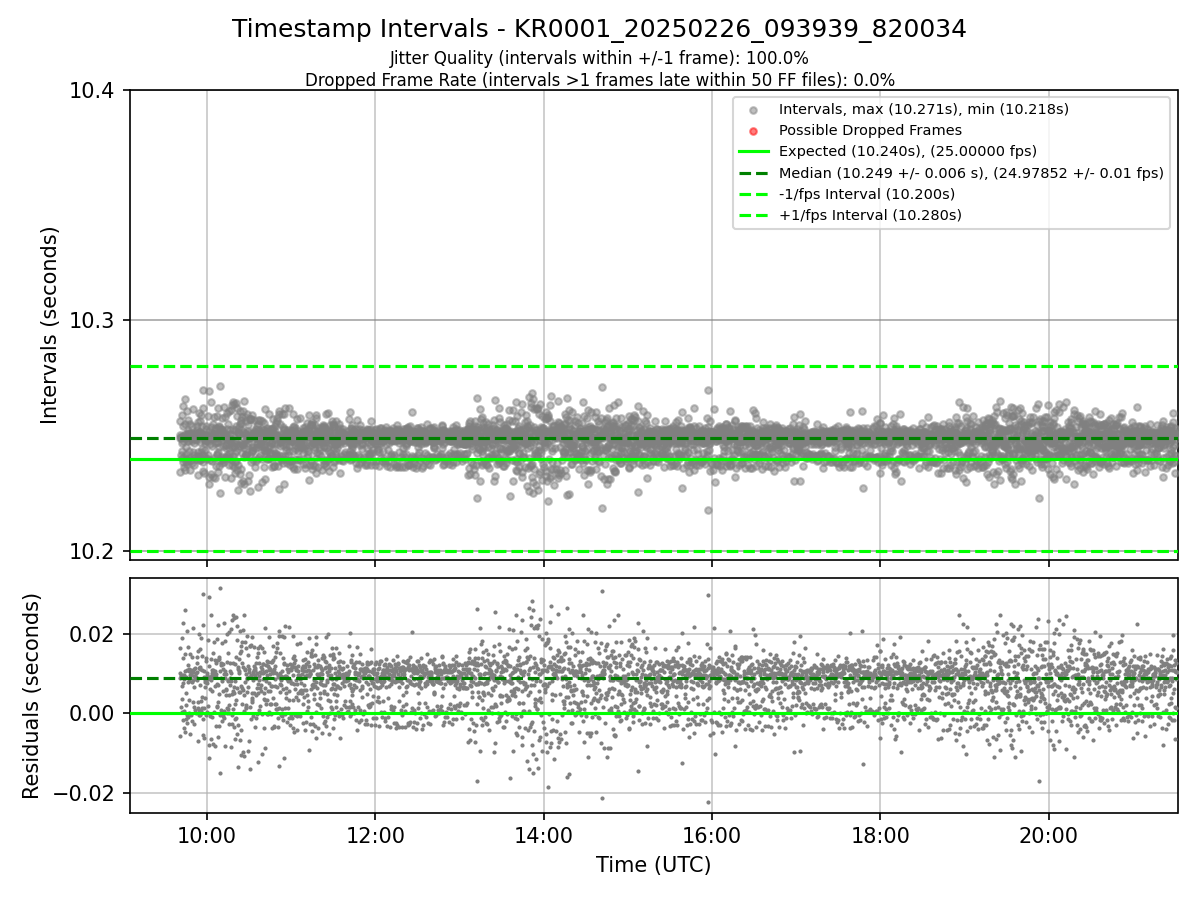Click the Time (UTC) x-axis label
Image resolution: width=1200 pixels, height=900 pixels.
[653, 865]
